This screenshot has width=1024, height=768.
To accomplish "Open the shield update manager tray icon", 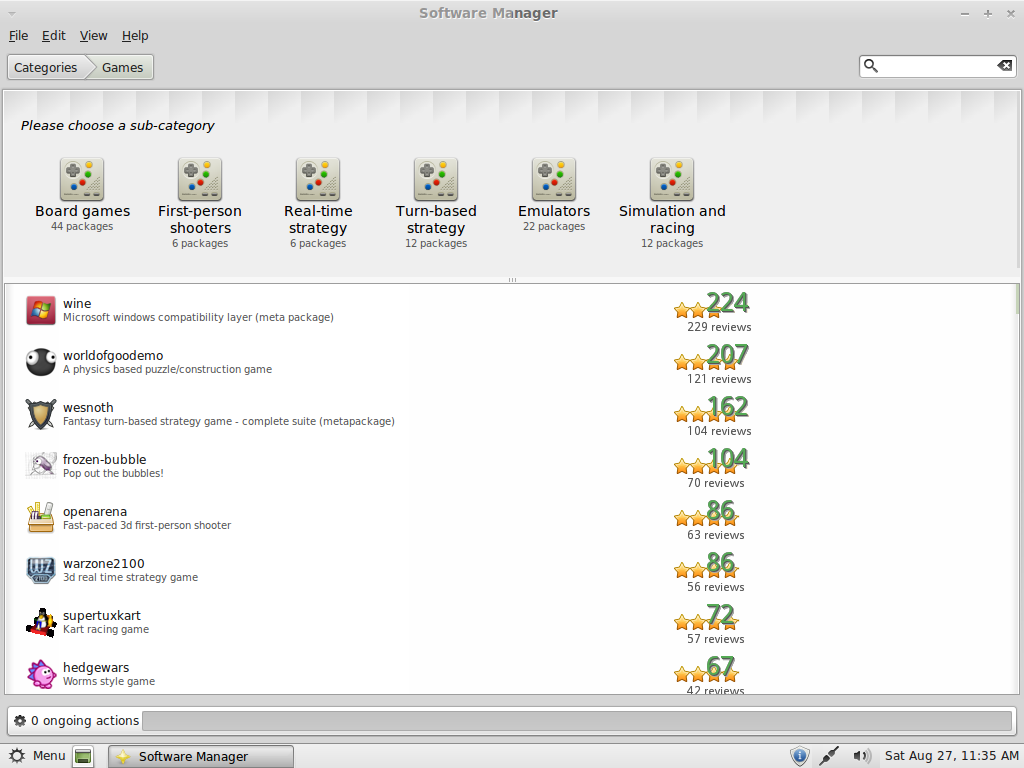I will click(799, 756).
